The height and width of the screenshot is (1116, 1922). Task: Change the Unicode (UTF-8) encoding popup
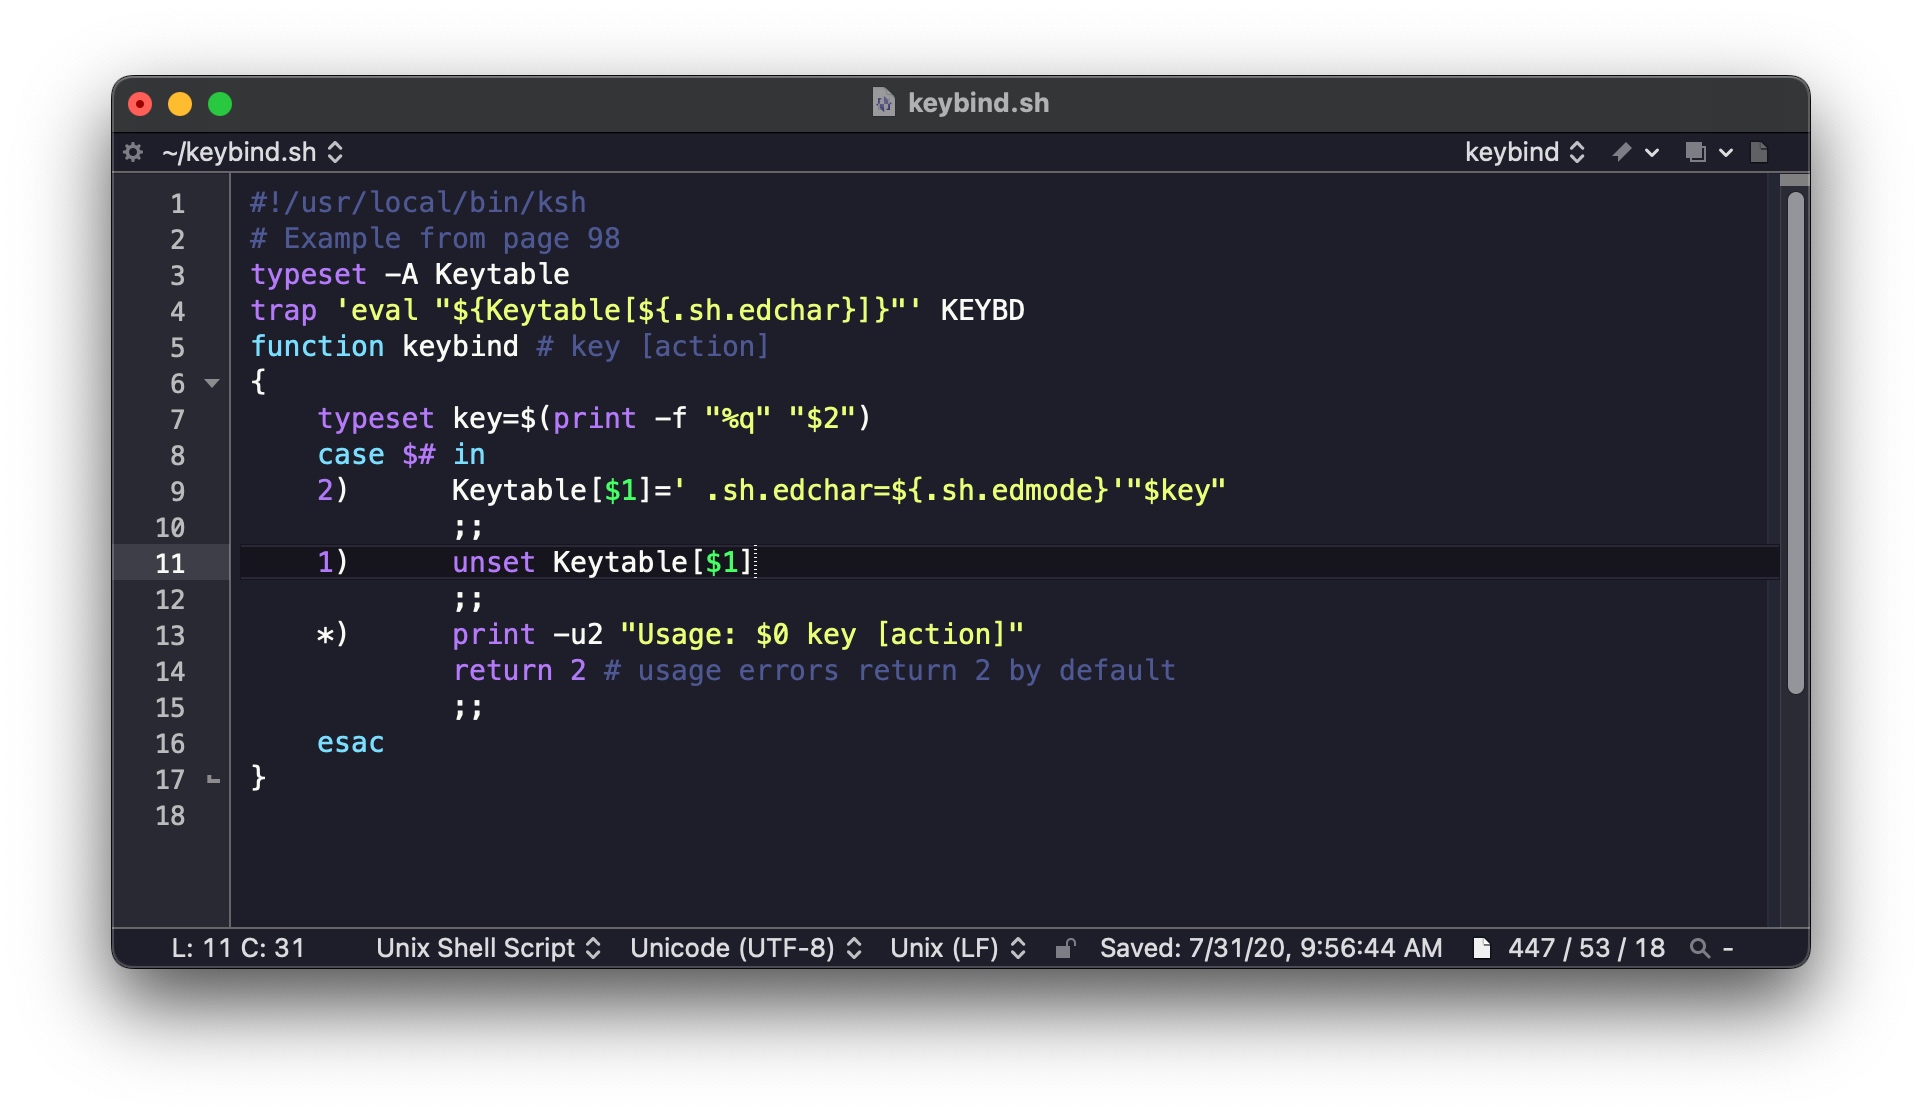(x=745, y=948)
